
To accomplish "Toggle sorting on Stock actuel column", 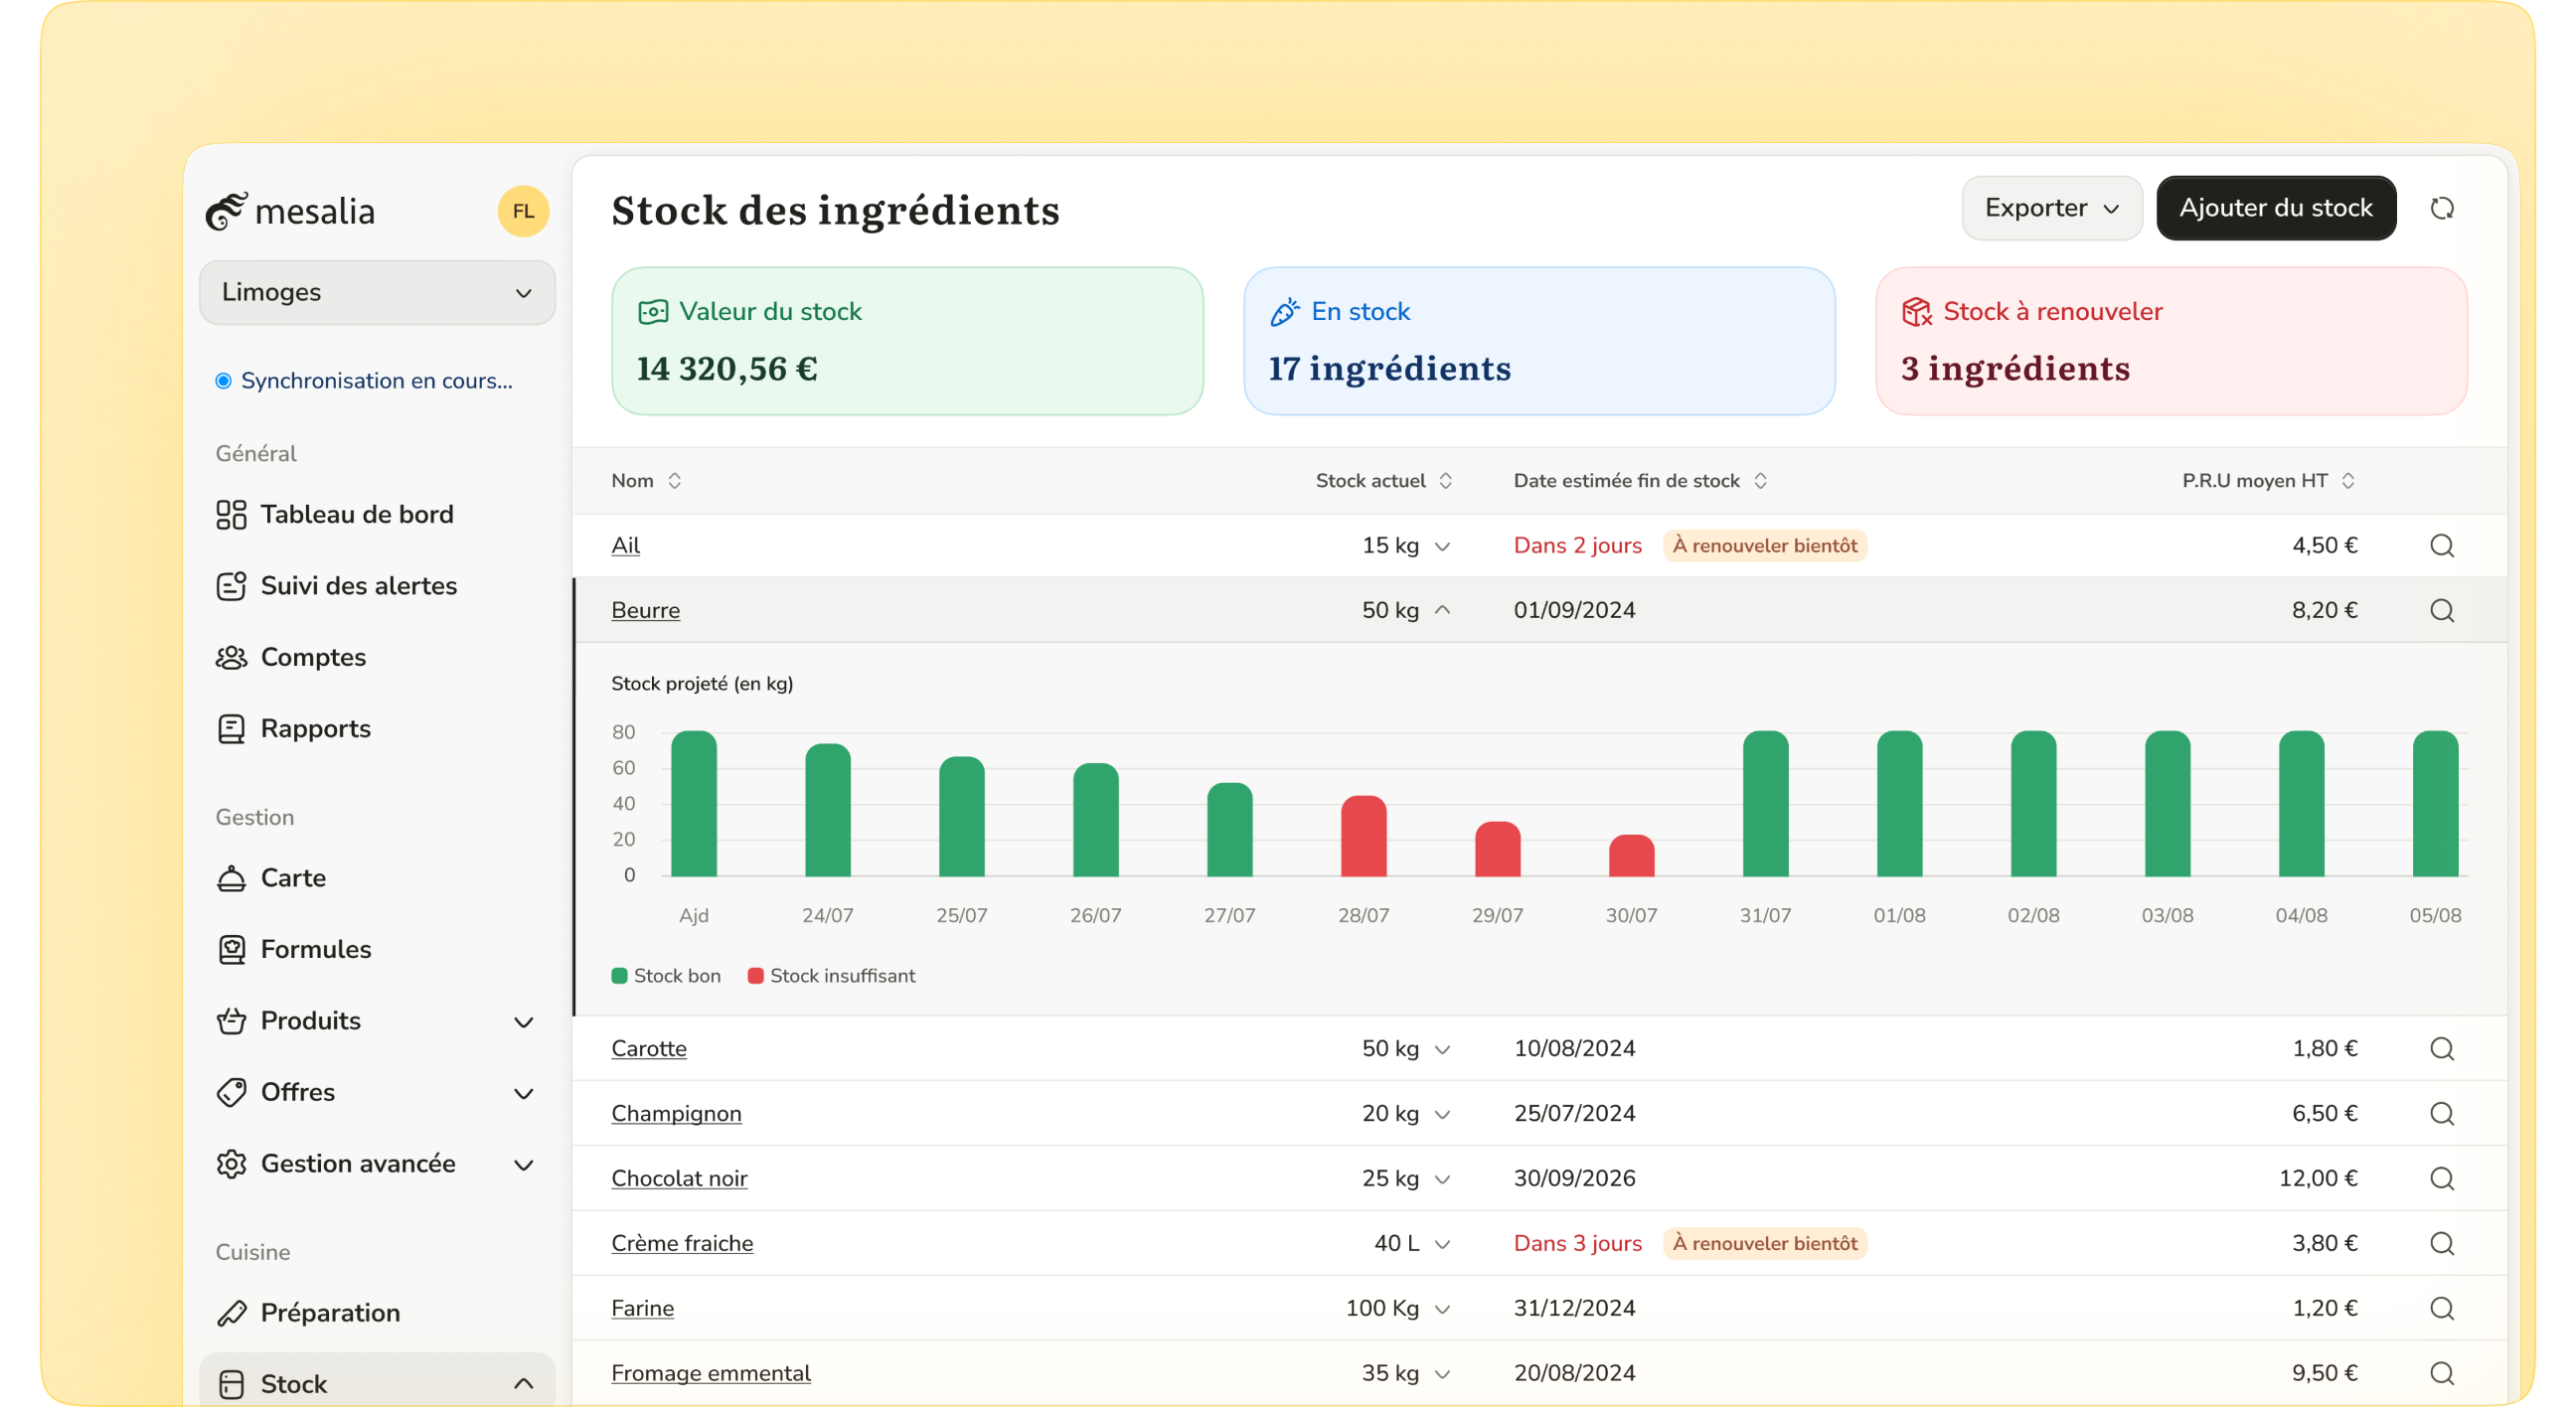I will coord(1445,481).
